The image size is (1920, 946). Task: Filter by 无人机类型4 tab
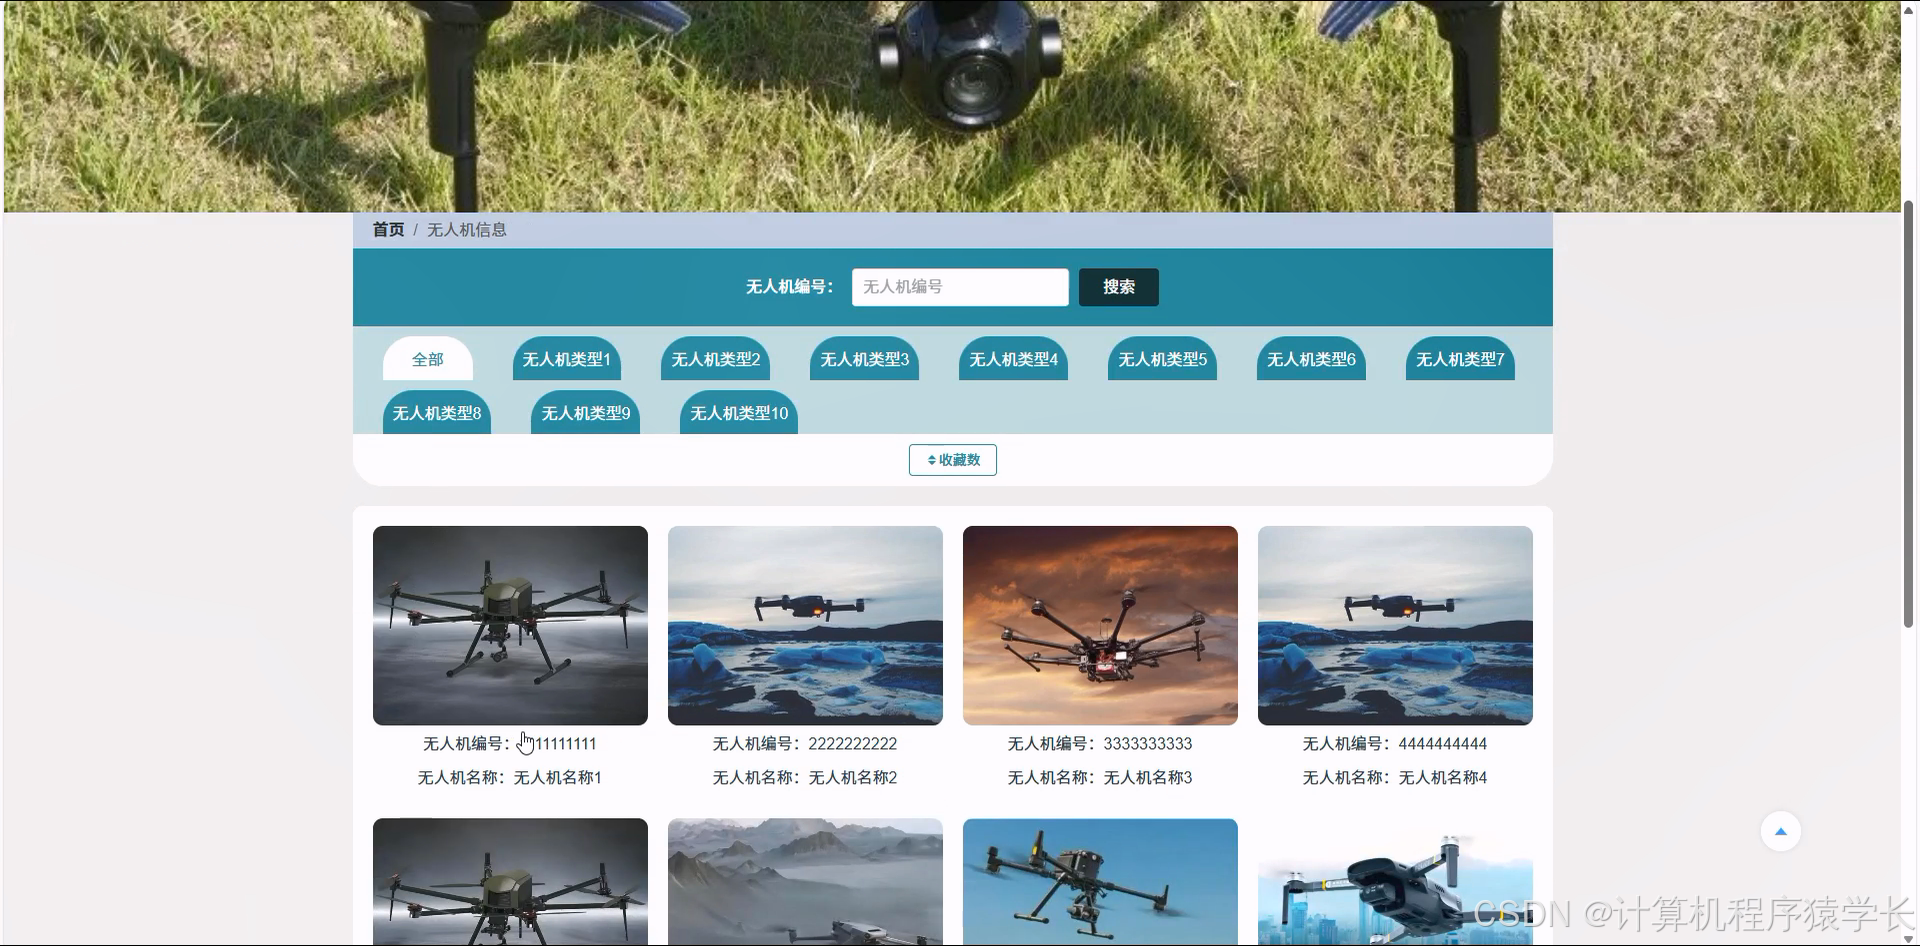(x=1013, y=359)
